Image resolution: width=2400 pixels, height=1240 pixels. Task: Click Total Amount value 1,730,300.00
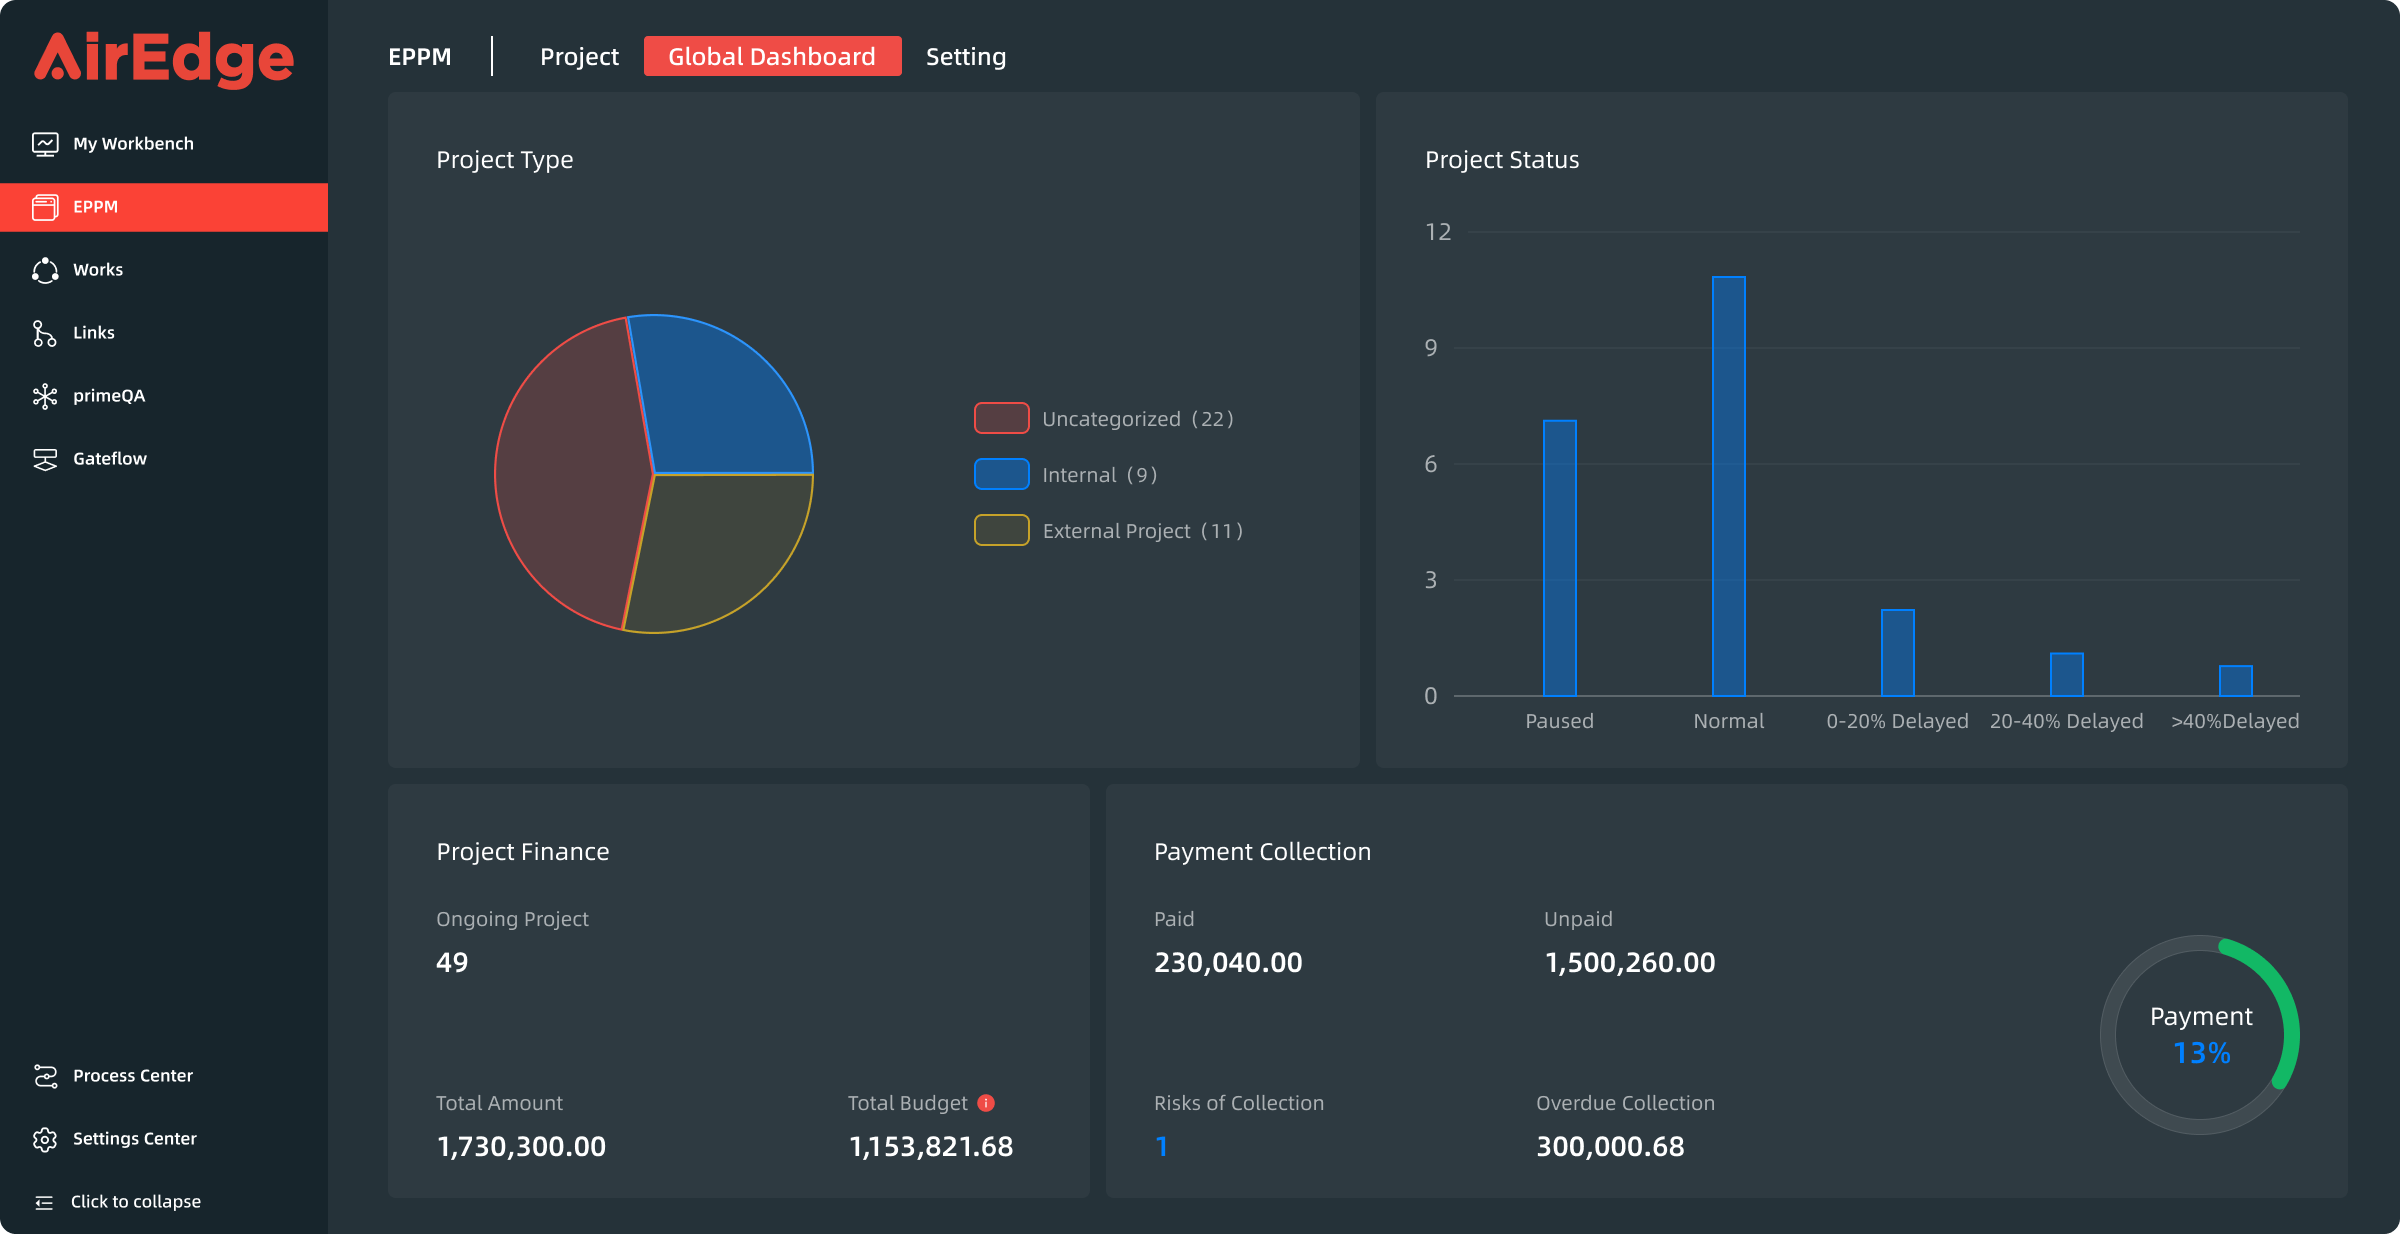[521, 1147]
